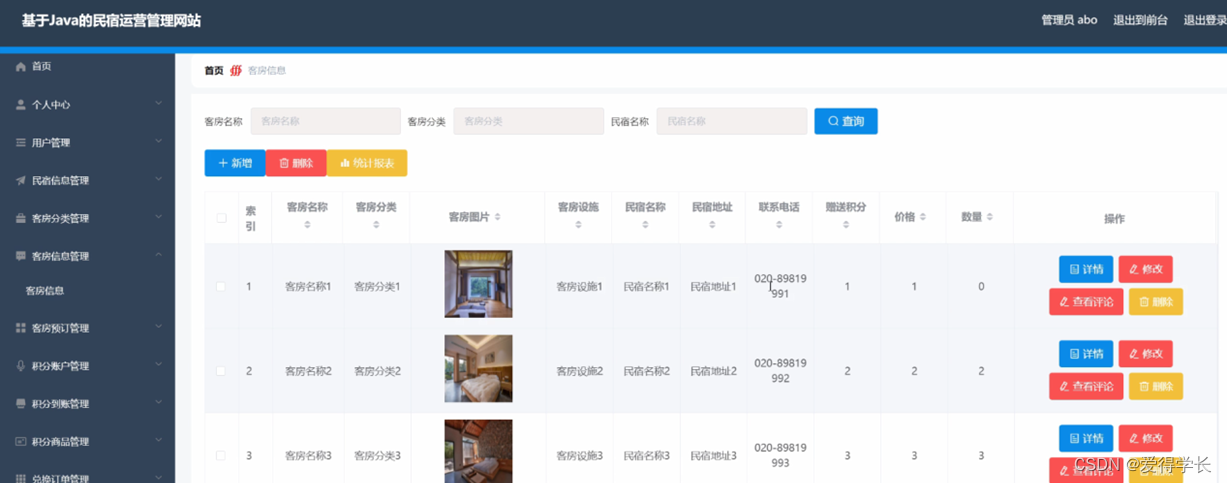Image resolution: width=1227 pixels, height=483 pixels.
Task: Expand the 用户管理 menu chevron
Action: coord(158,142)
